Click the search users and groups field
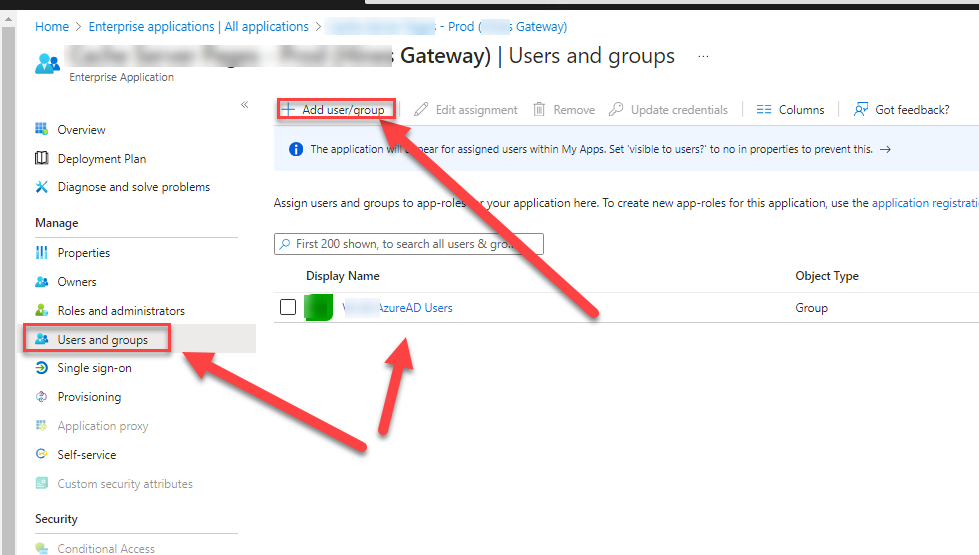The width and height of the screenshot is (979, 555). (409, 244)
